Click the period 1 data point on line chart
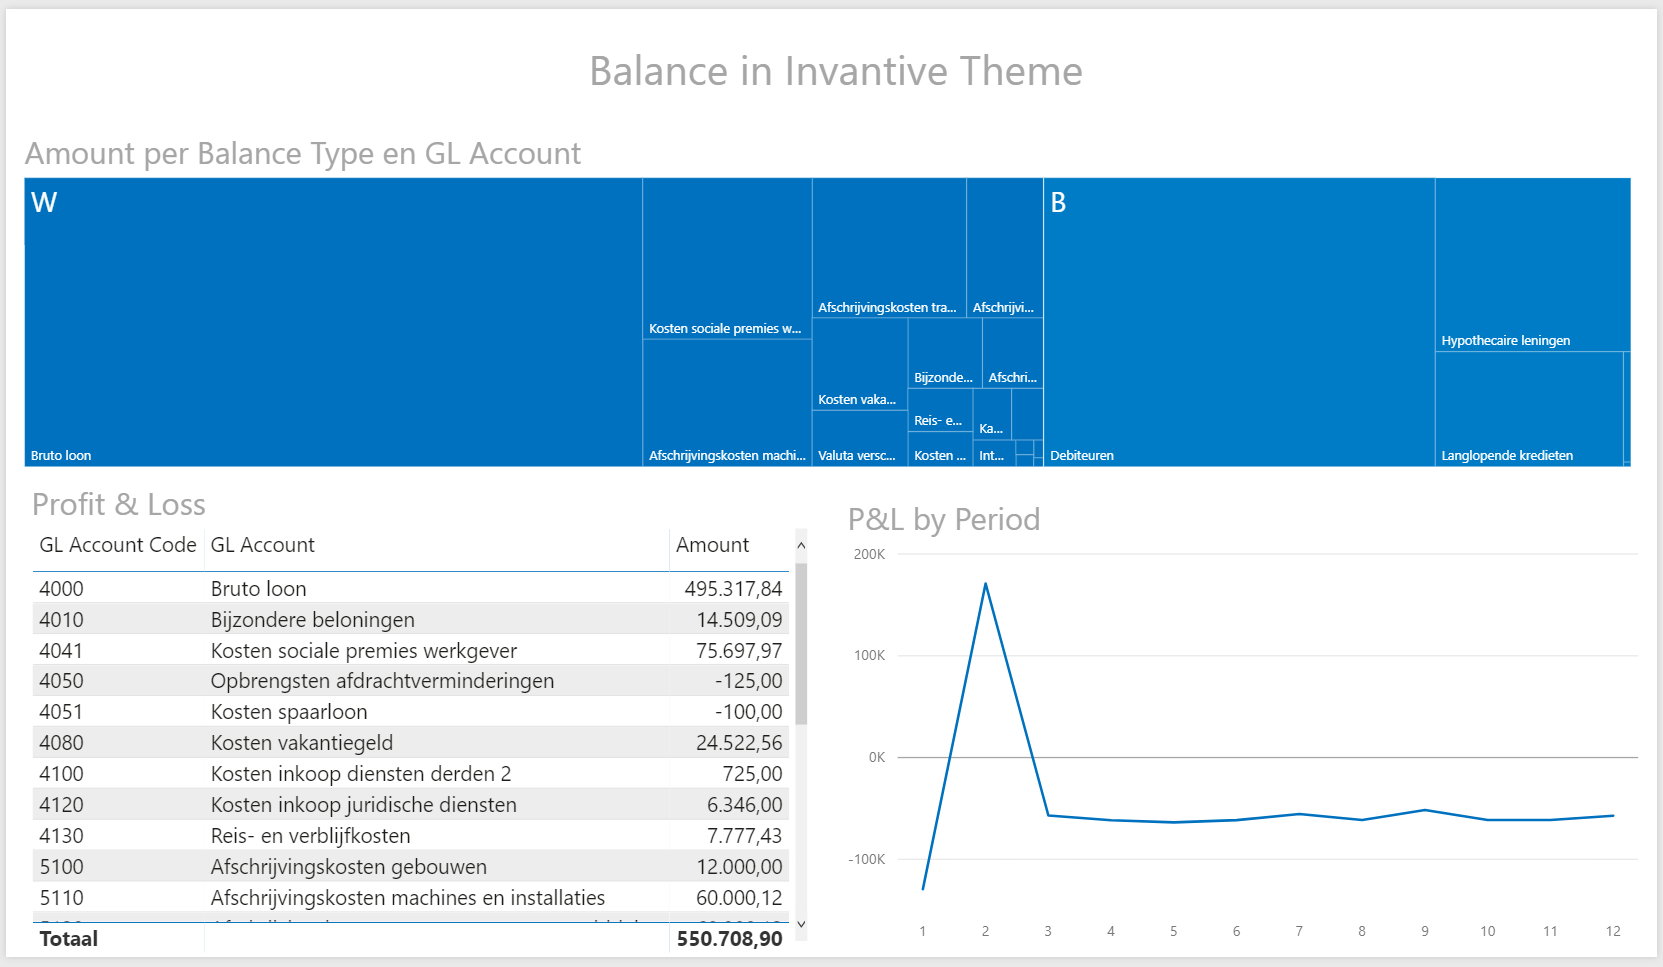This screenshot has height=967, width=1663. (923, 888)
